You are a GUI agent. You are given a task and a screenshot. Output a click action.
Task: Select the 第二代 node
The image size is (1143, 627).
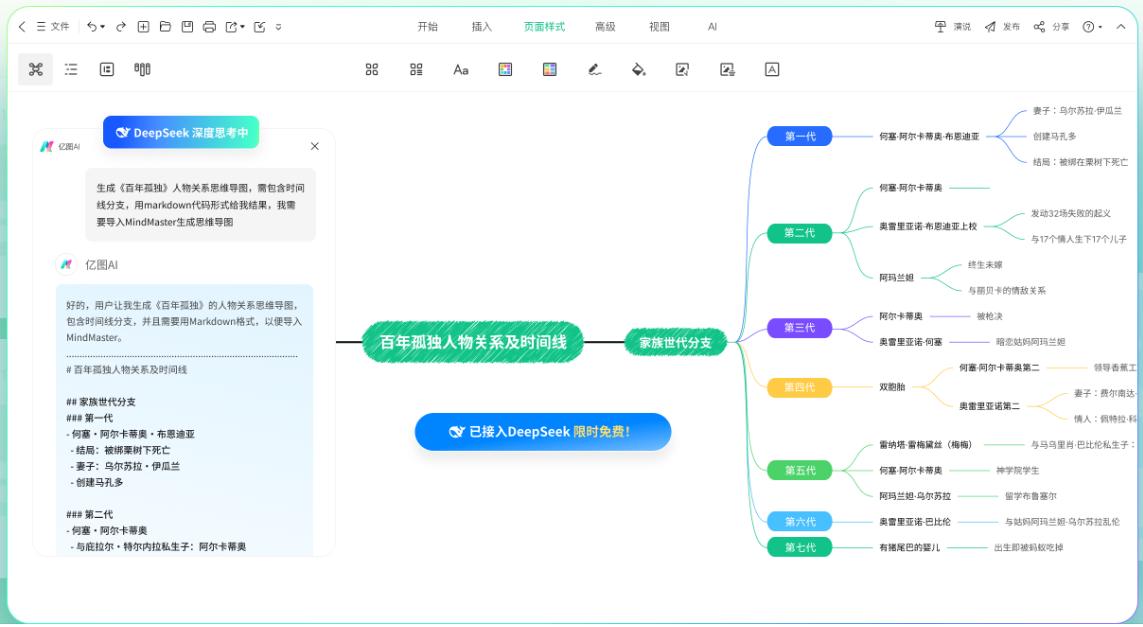pyautogui.click(x=800, y=233)
